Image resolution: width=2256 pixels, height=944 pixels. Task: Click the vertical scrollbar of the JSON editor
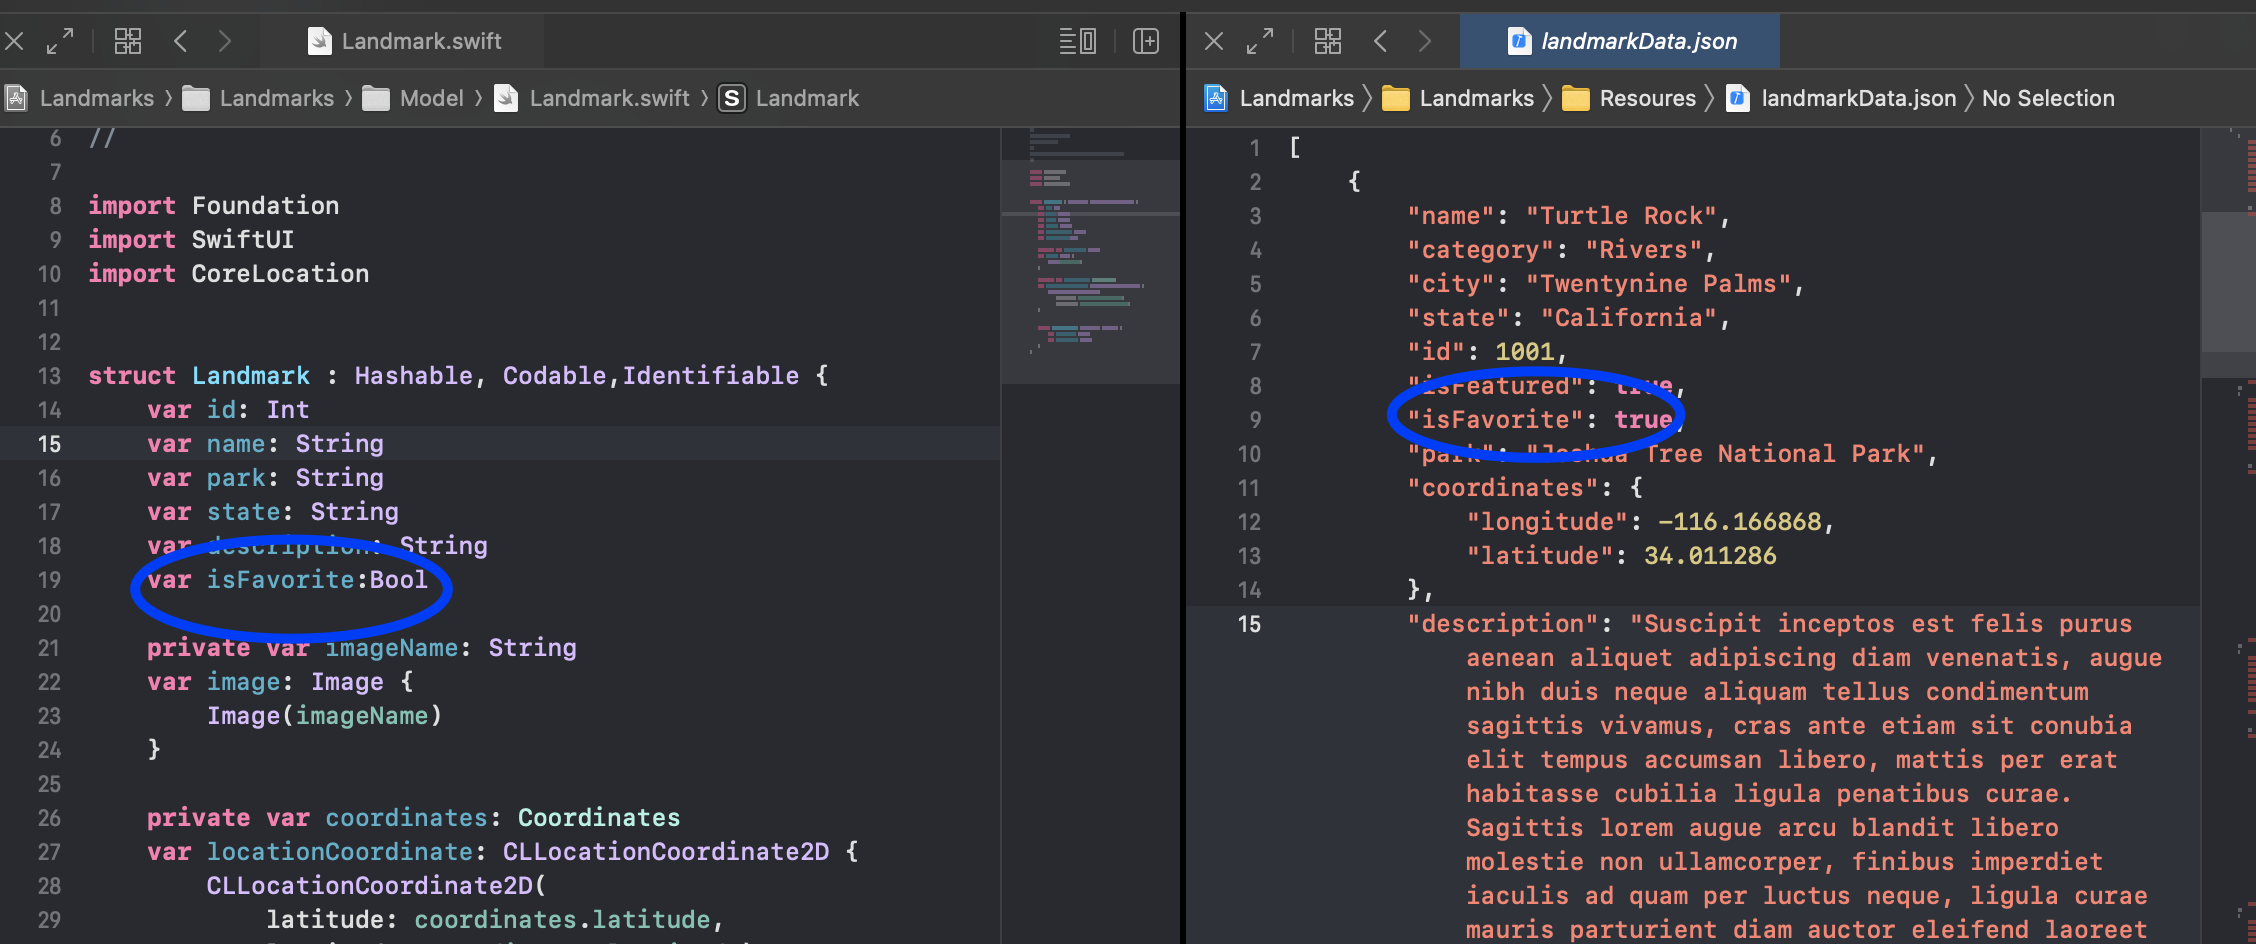coord(2228,282)
